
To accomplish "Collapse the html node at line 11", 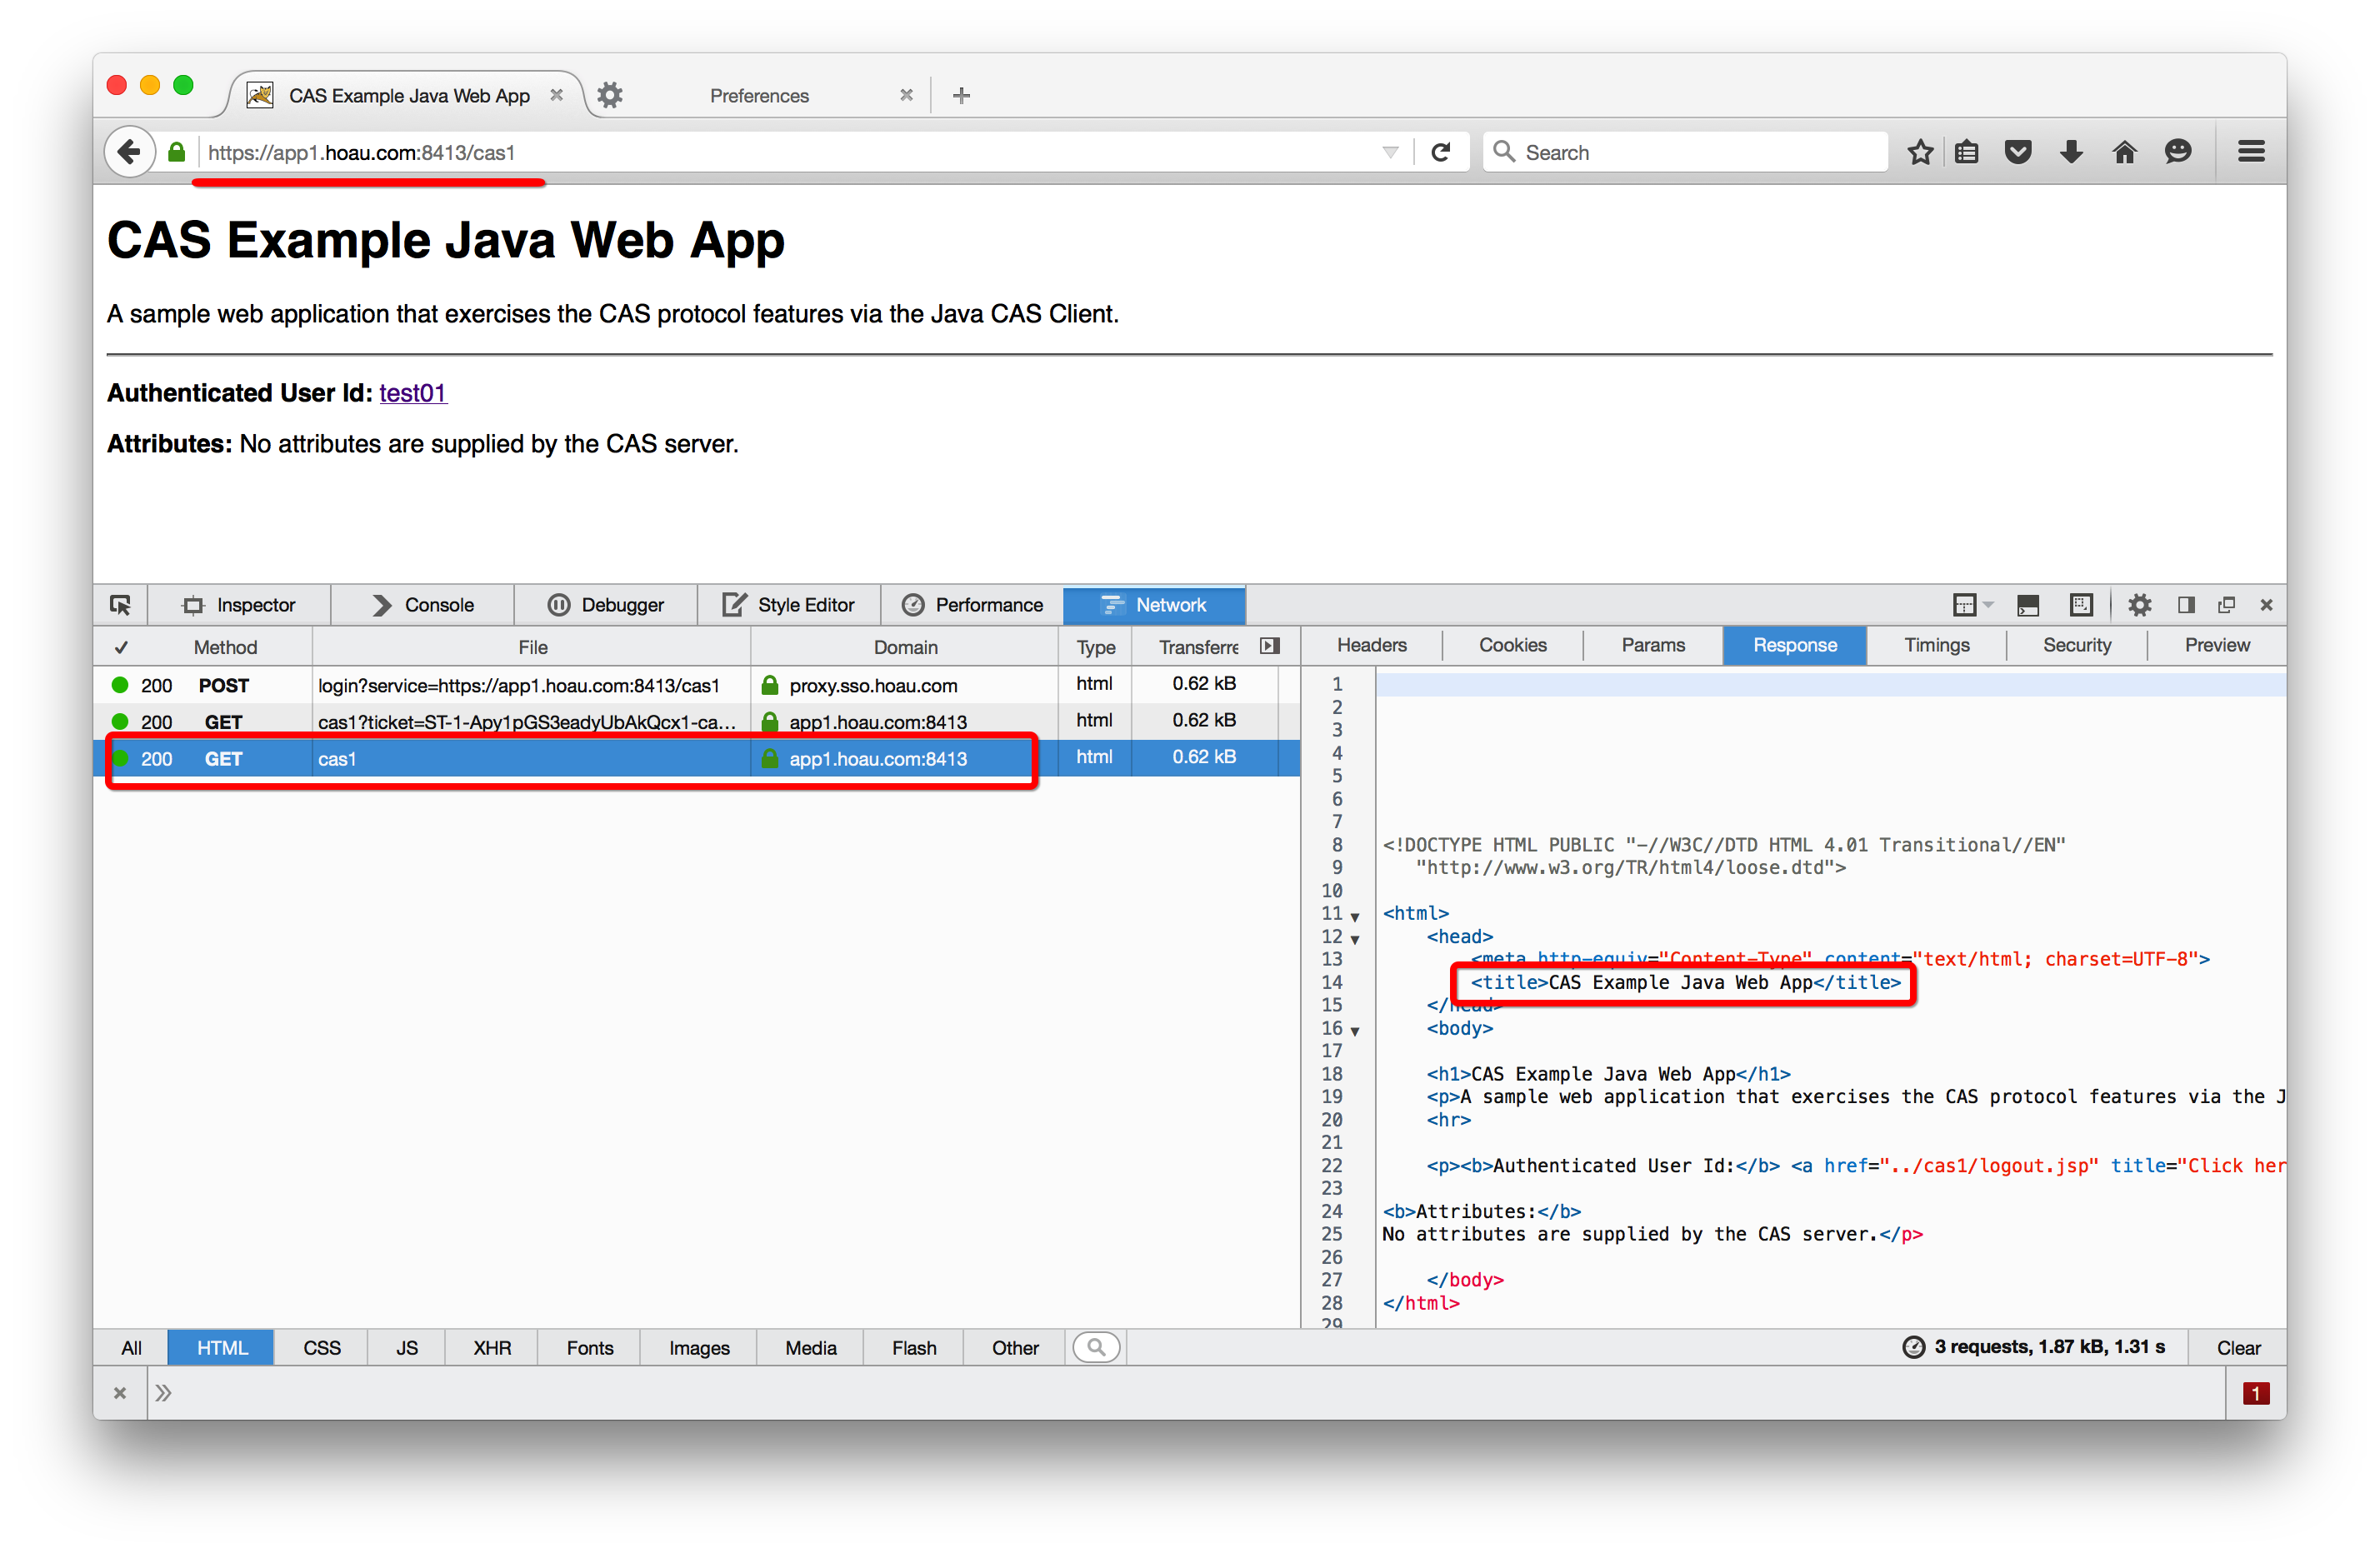I will tap(1355, 916).
